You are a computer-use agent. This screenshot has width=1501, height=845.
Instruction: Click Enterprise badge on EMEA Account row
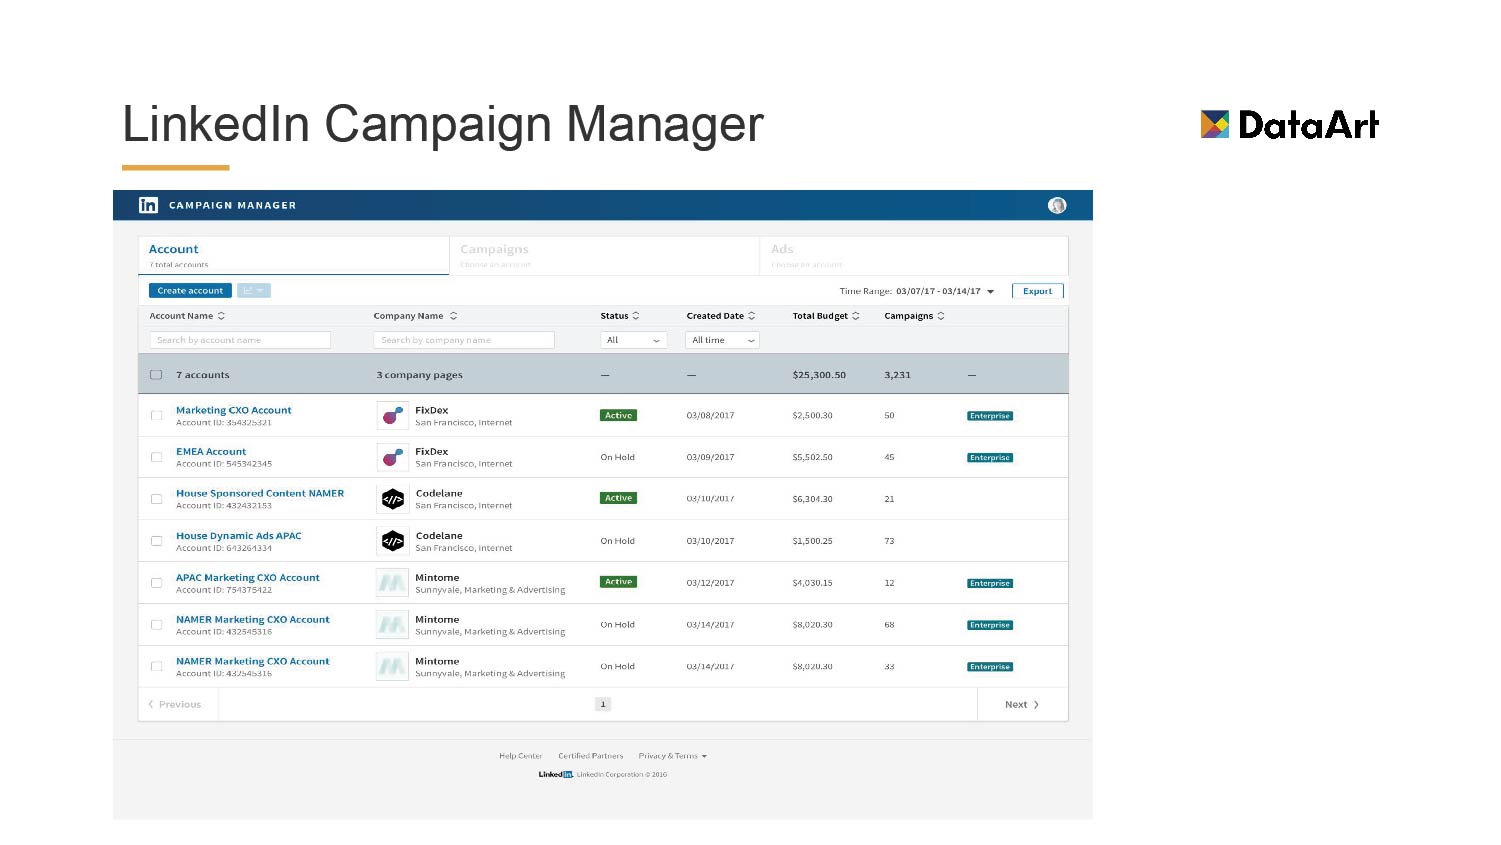(x=990, y=458)
